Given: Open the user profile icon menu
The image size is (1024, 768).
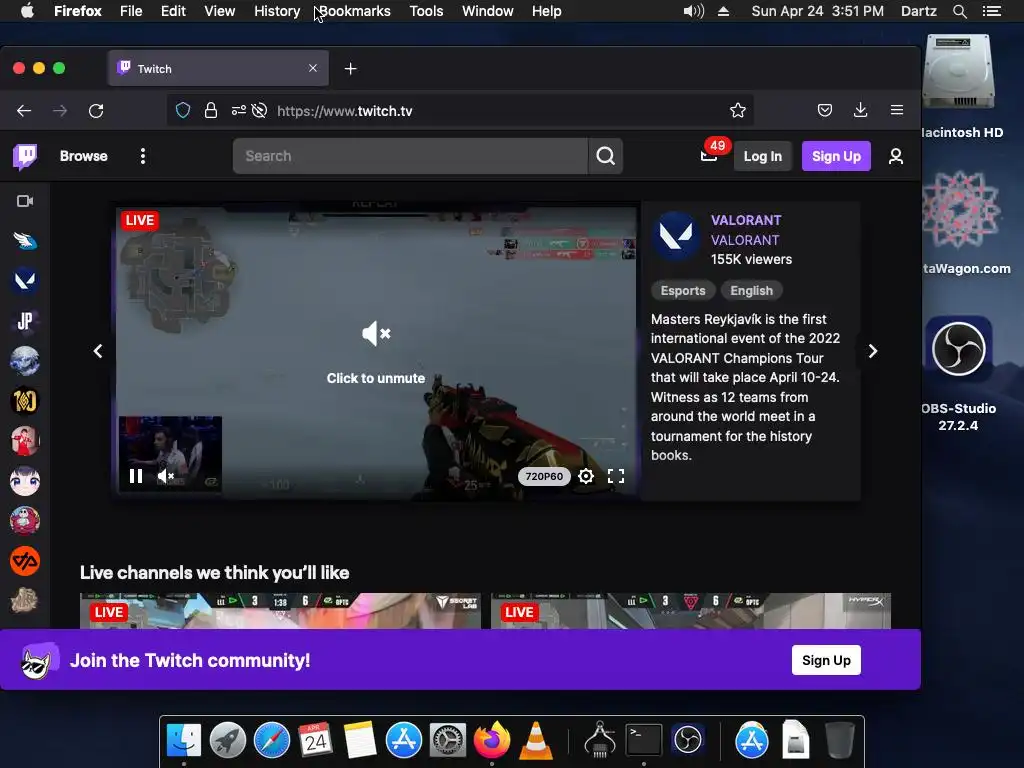Looking at the screenshot, I should pyautogui.click(x=896, y=156).
